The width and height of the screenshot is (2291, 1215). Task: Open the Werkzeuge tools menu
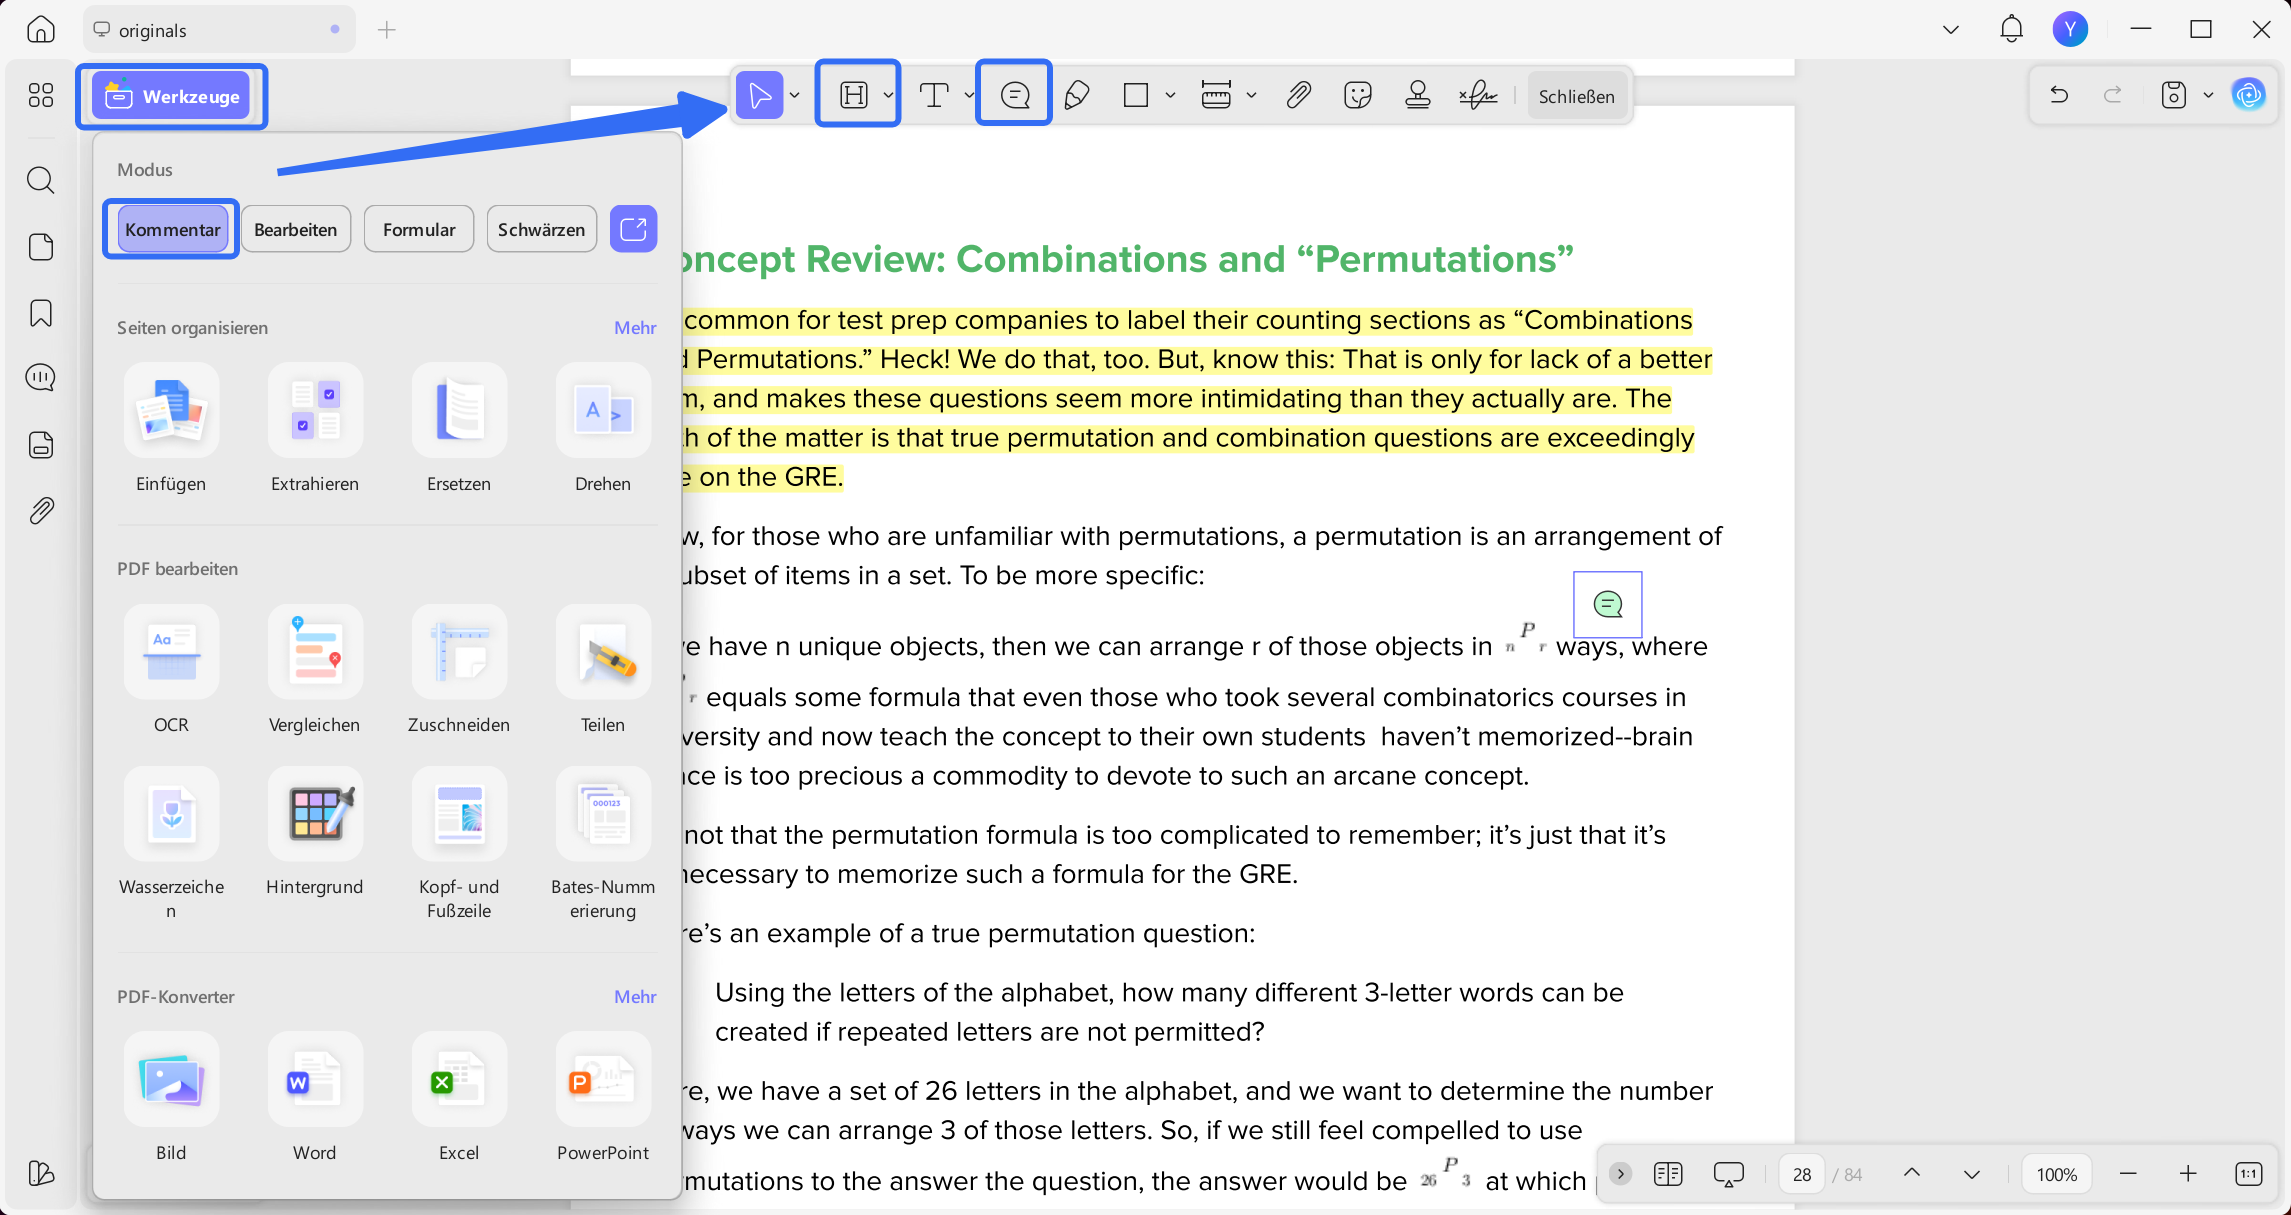[172, 96]
